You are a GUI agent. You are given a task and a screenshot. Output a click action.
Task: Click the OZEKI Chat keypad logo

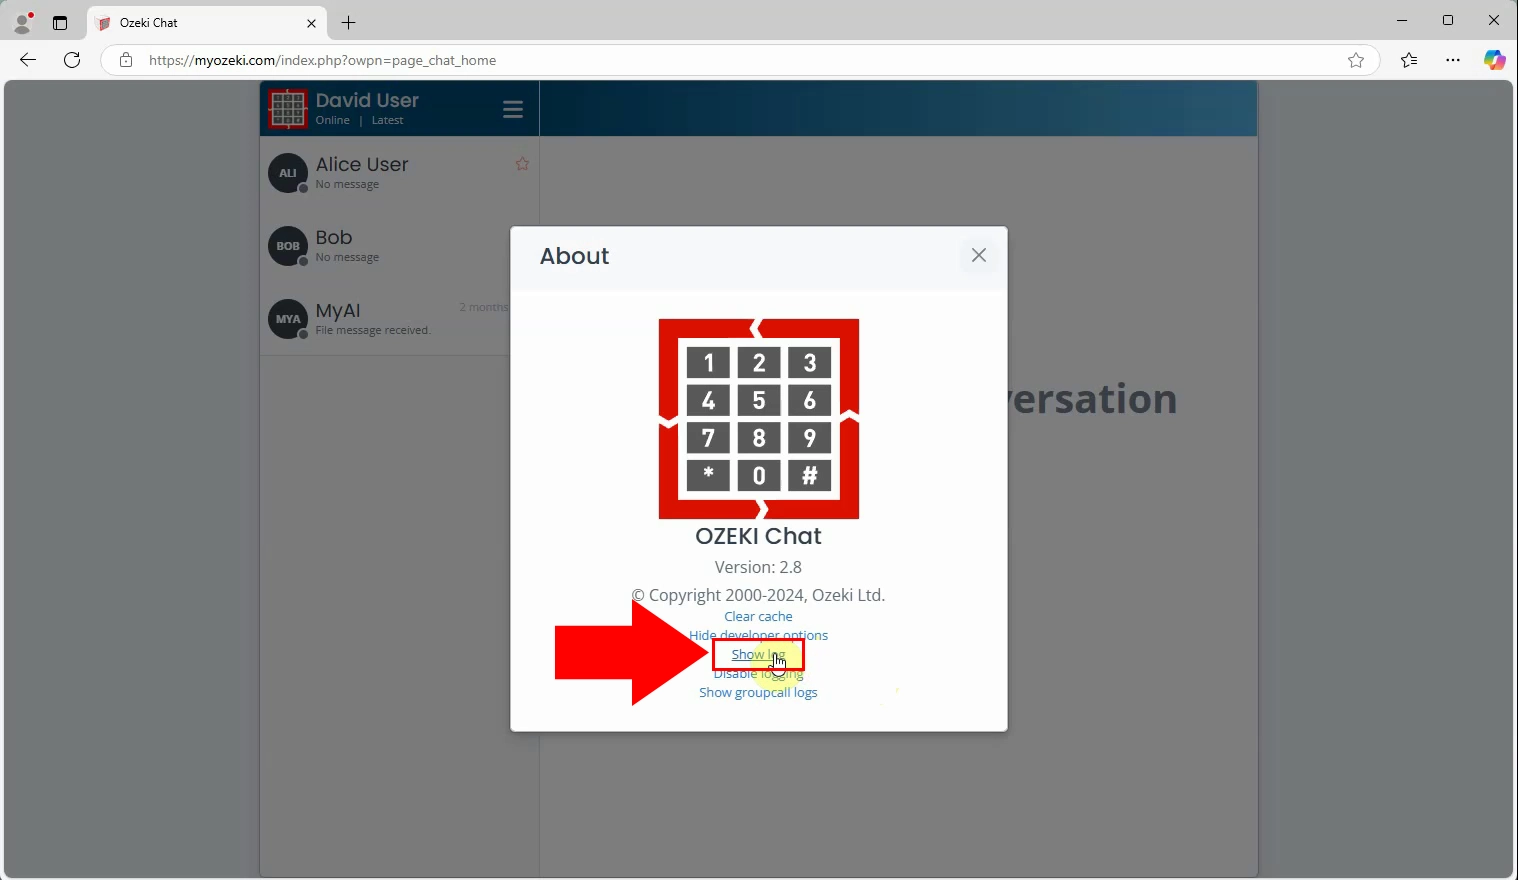coord(758,419)
